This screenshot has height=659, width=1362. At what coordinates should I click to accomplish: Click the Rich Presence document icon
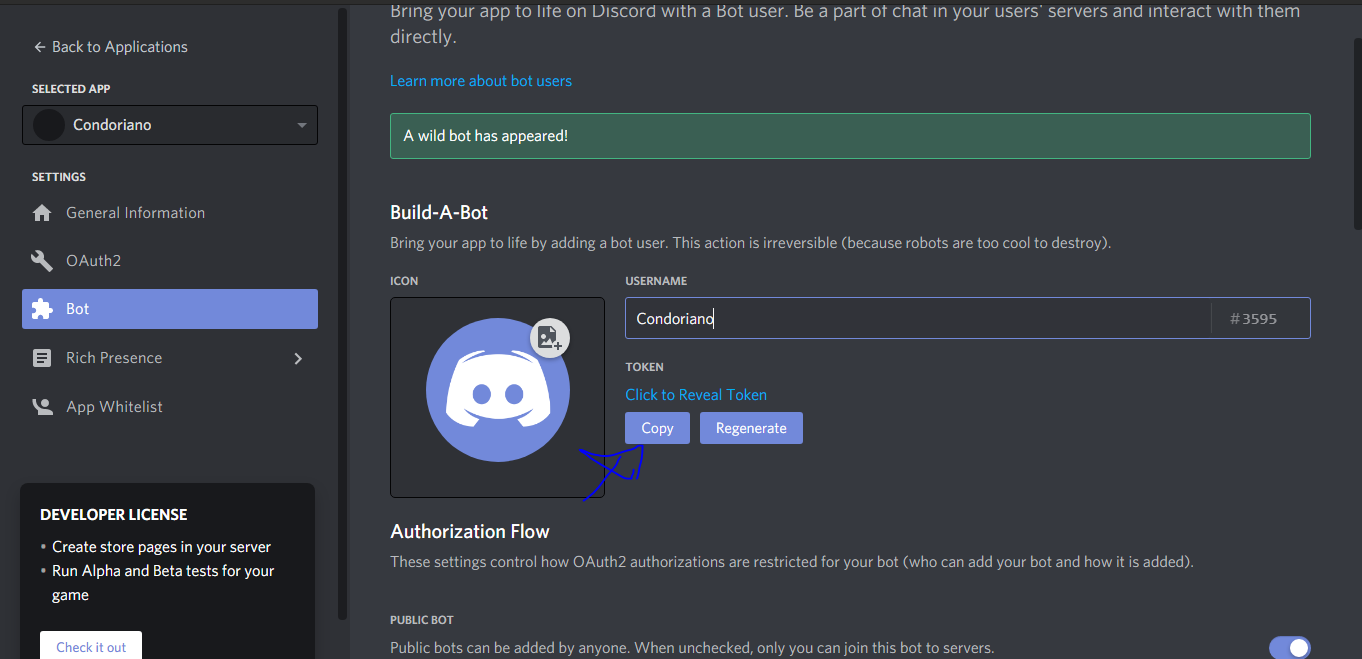click(42, 358)
